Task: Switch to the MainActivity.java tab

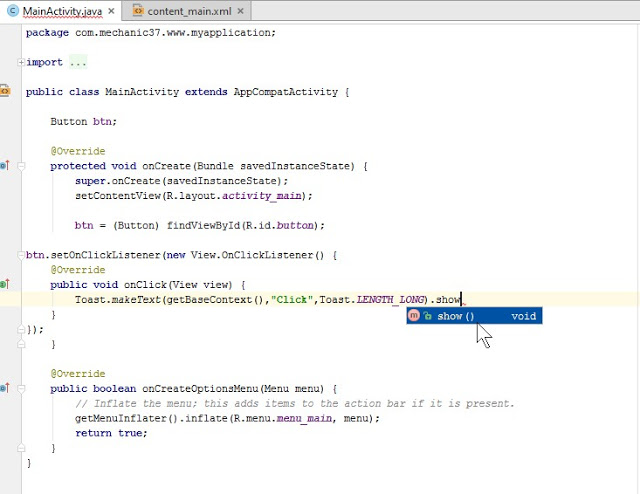Action: [x=62, y=11]
